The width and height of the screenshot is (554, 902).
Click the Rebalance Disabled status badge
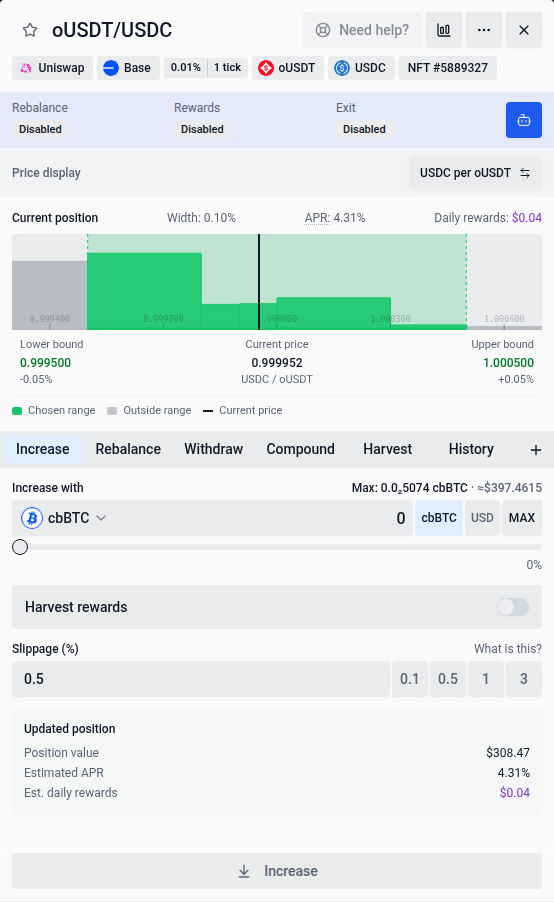[40, 129]
